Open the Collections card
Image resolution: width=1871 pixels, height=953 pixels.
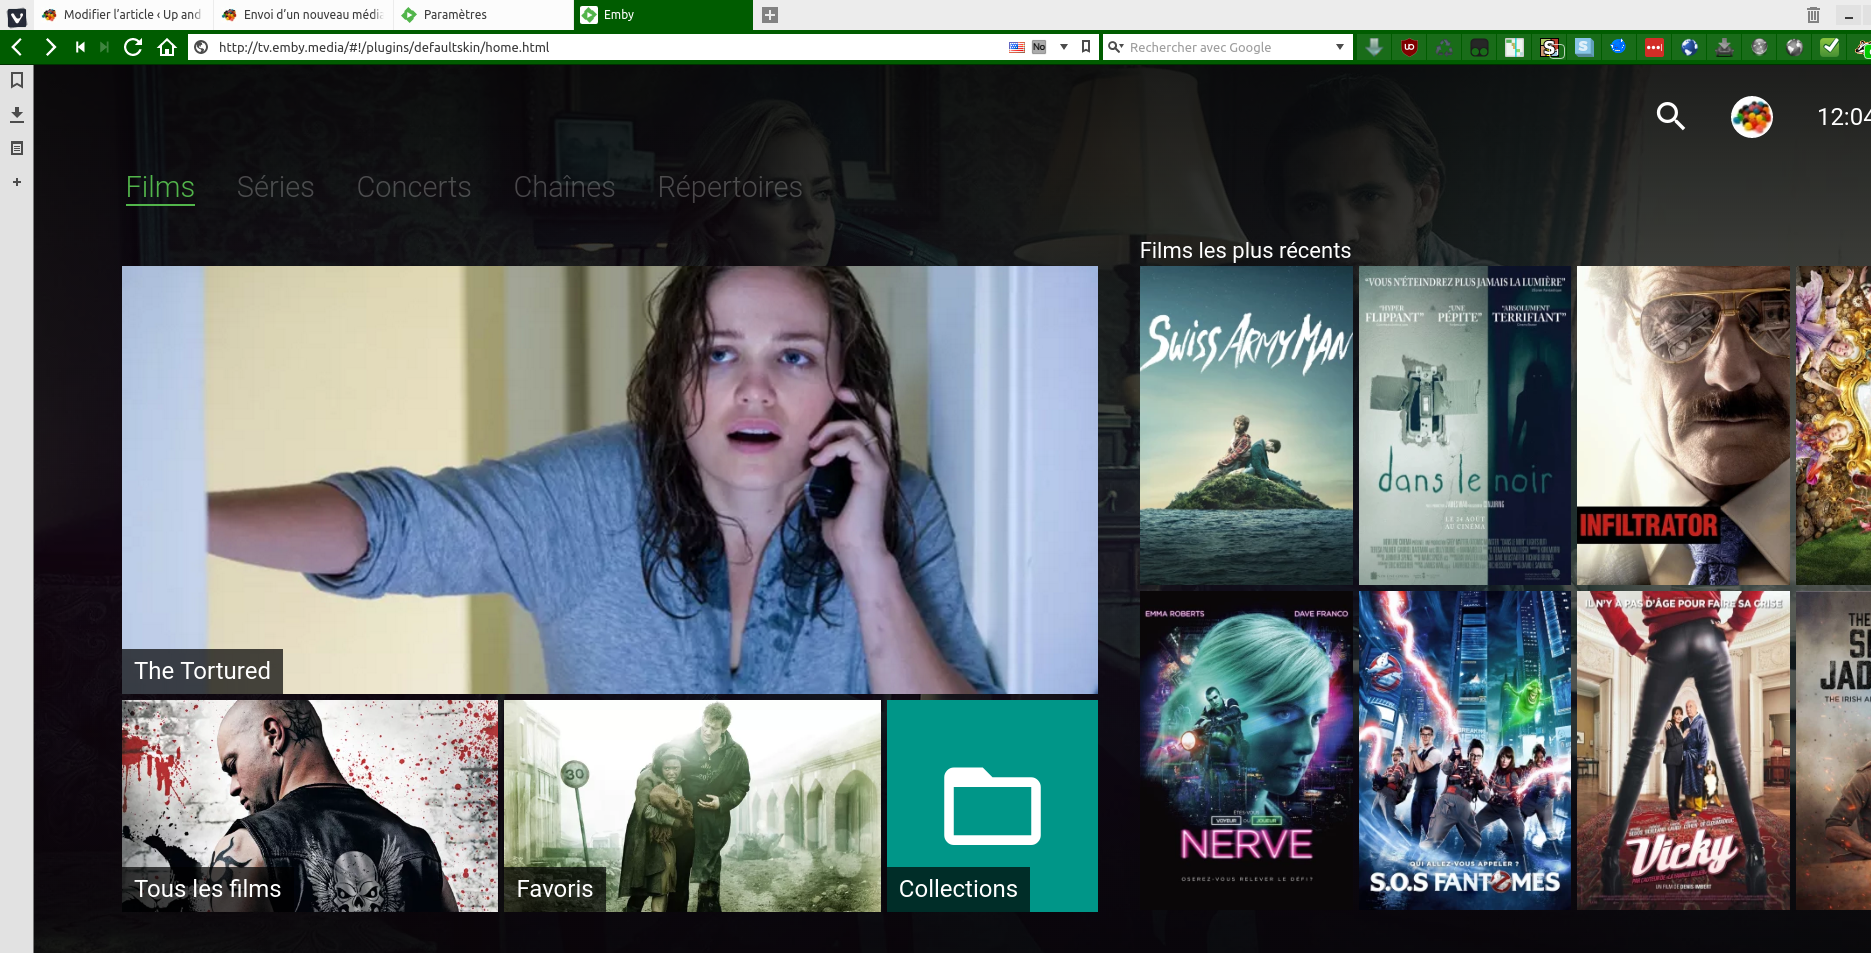[992, 806]
